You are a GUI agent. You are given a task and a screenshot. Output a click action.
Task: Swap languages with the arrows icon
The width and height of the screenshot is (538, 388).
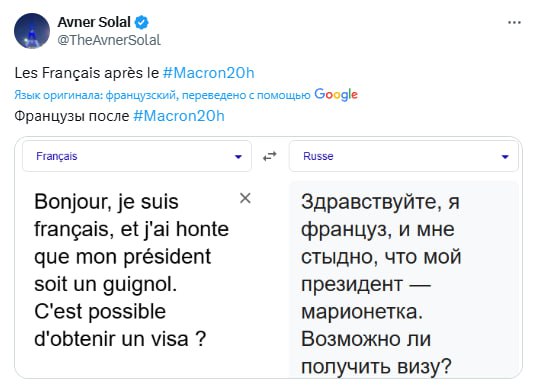click(x=270, y=156)
